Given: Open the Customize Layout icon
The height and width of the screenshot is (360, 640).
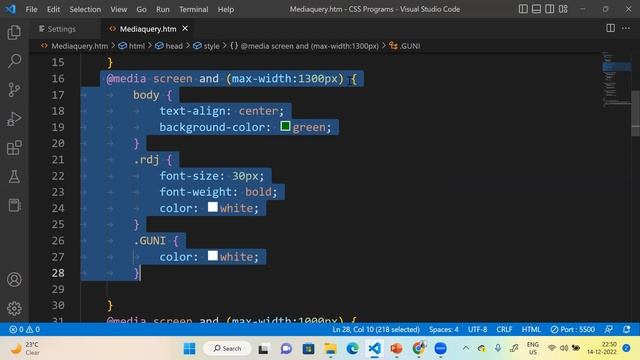Looking at the screenshot, I should click(x=563, y=9).
